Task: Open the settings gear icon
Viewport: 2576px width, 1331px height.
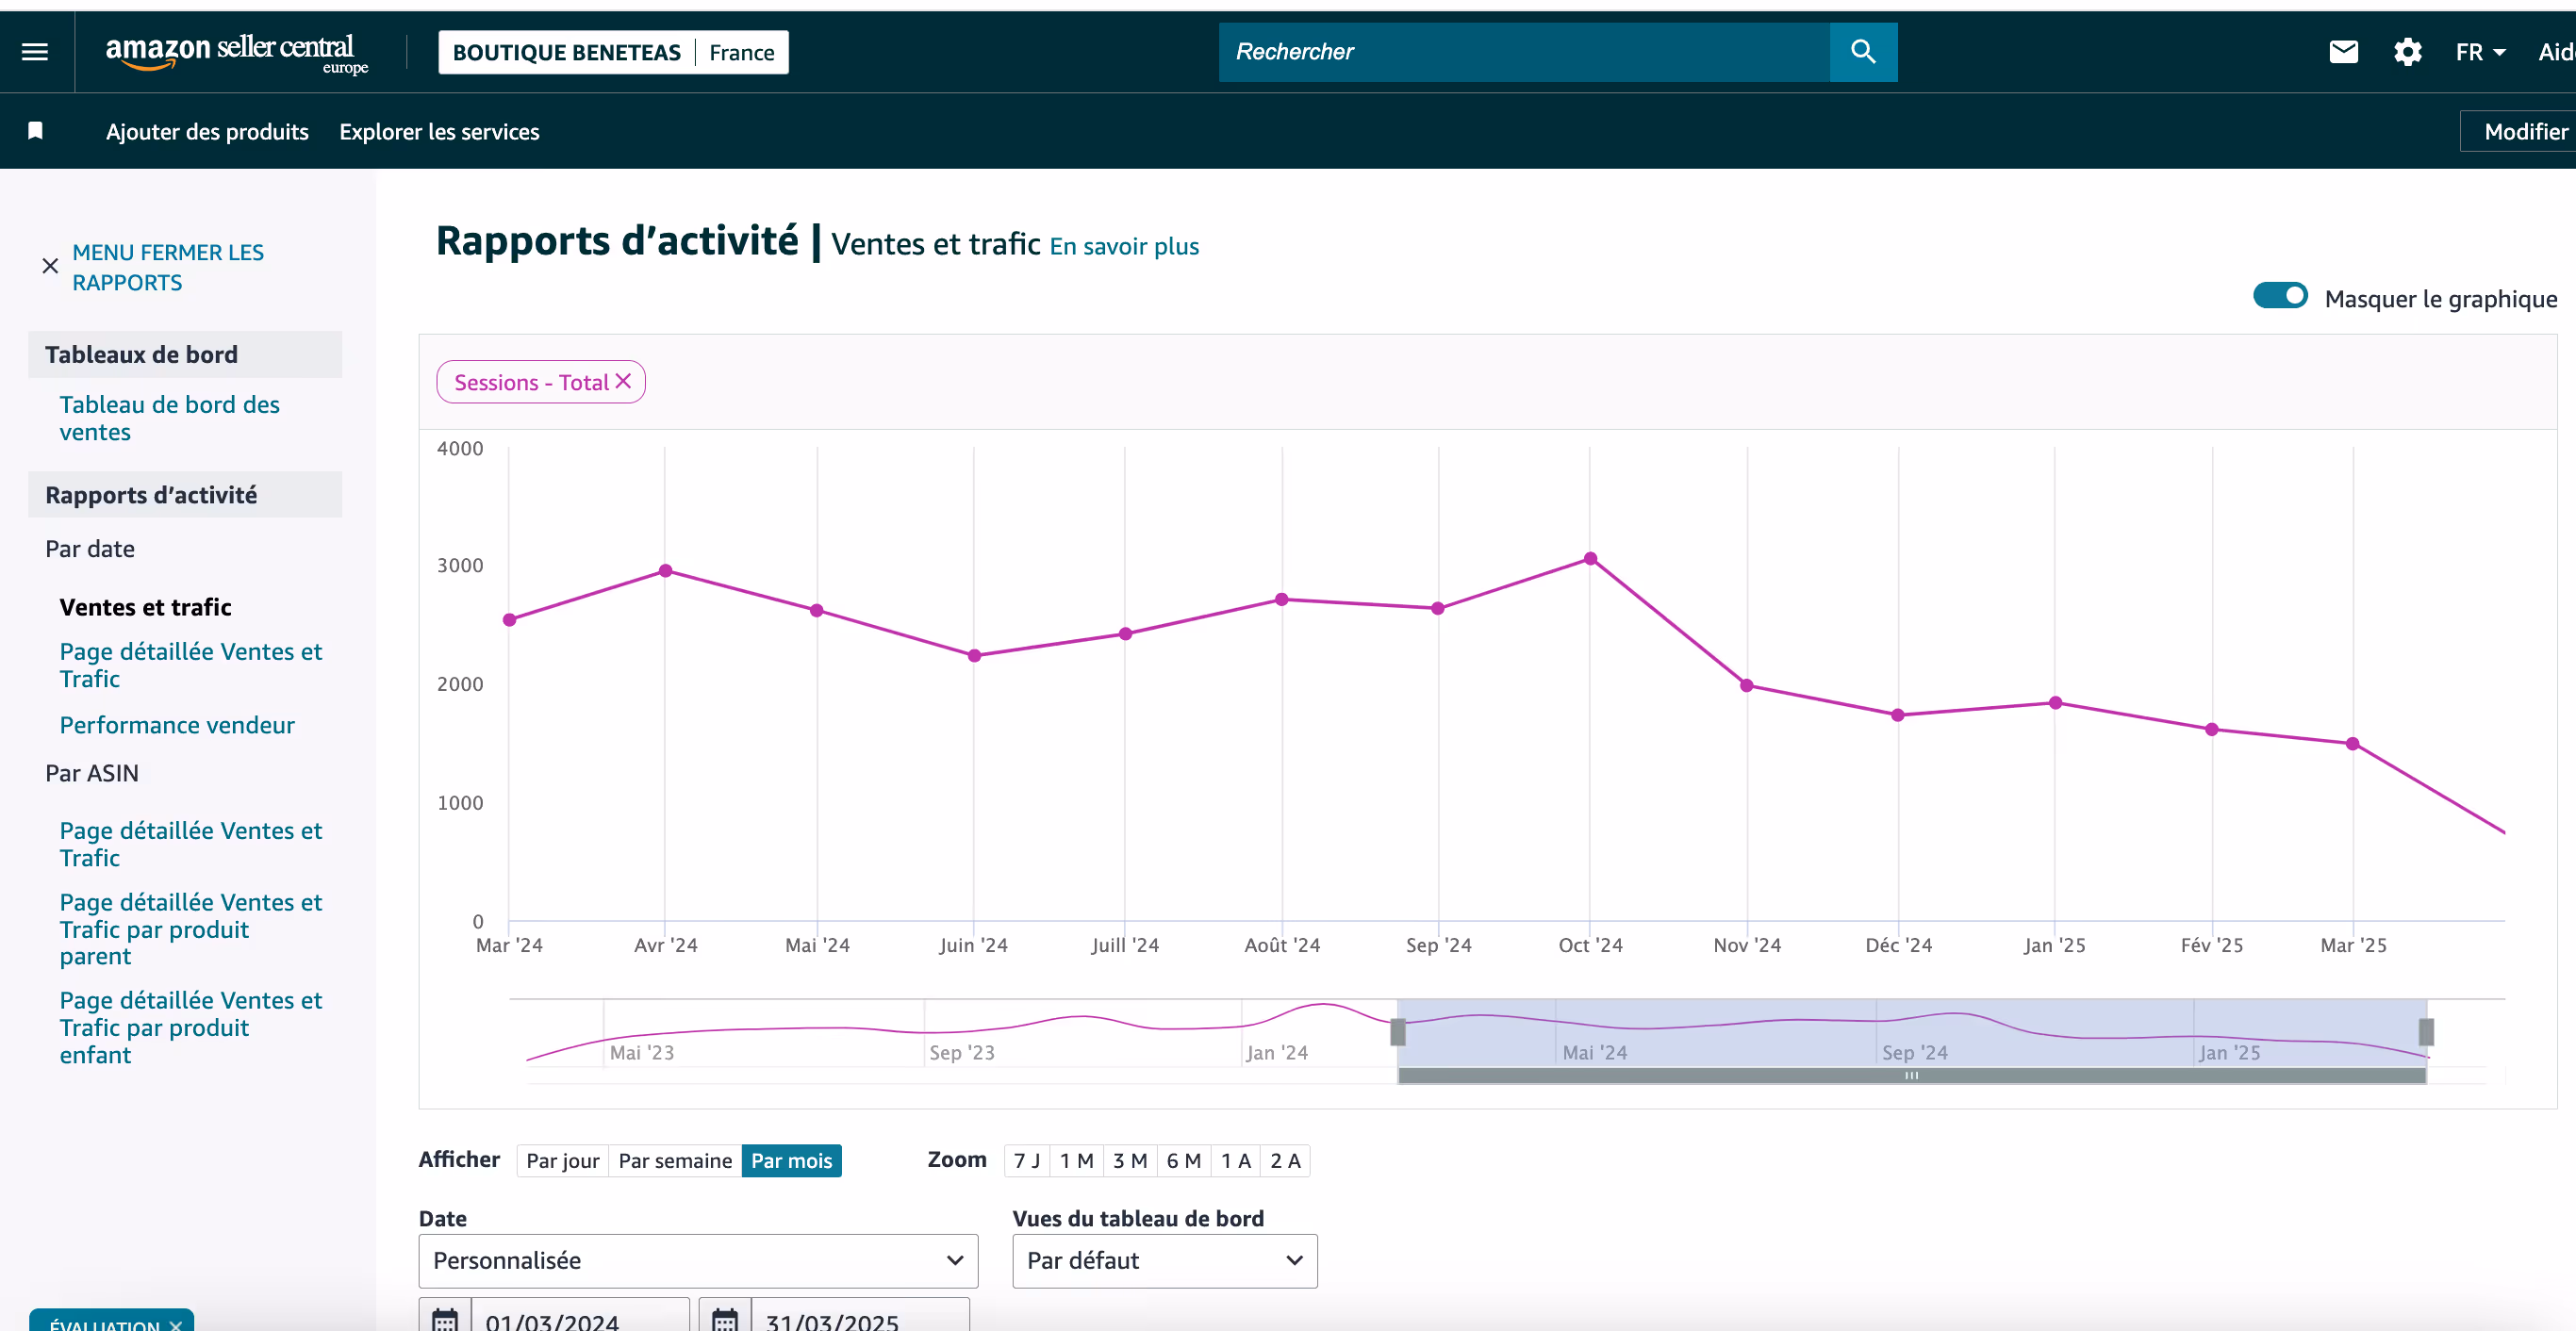Action: (2407, 52)
